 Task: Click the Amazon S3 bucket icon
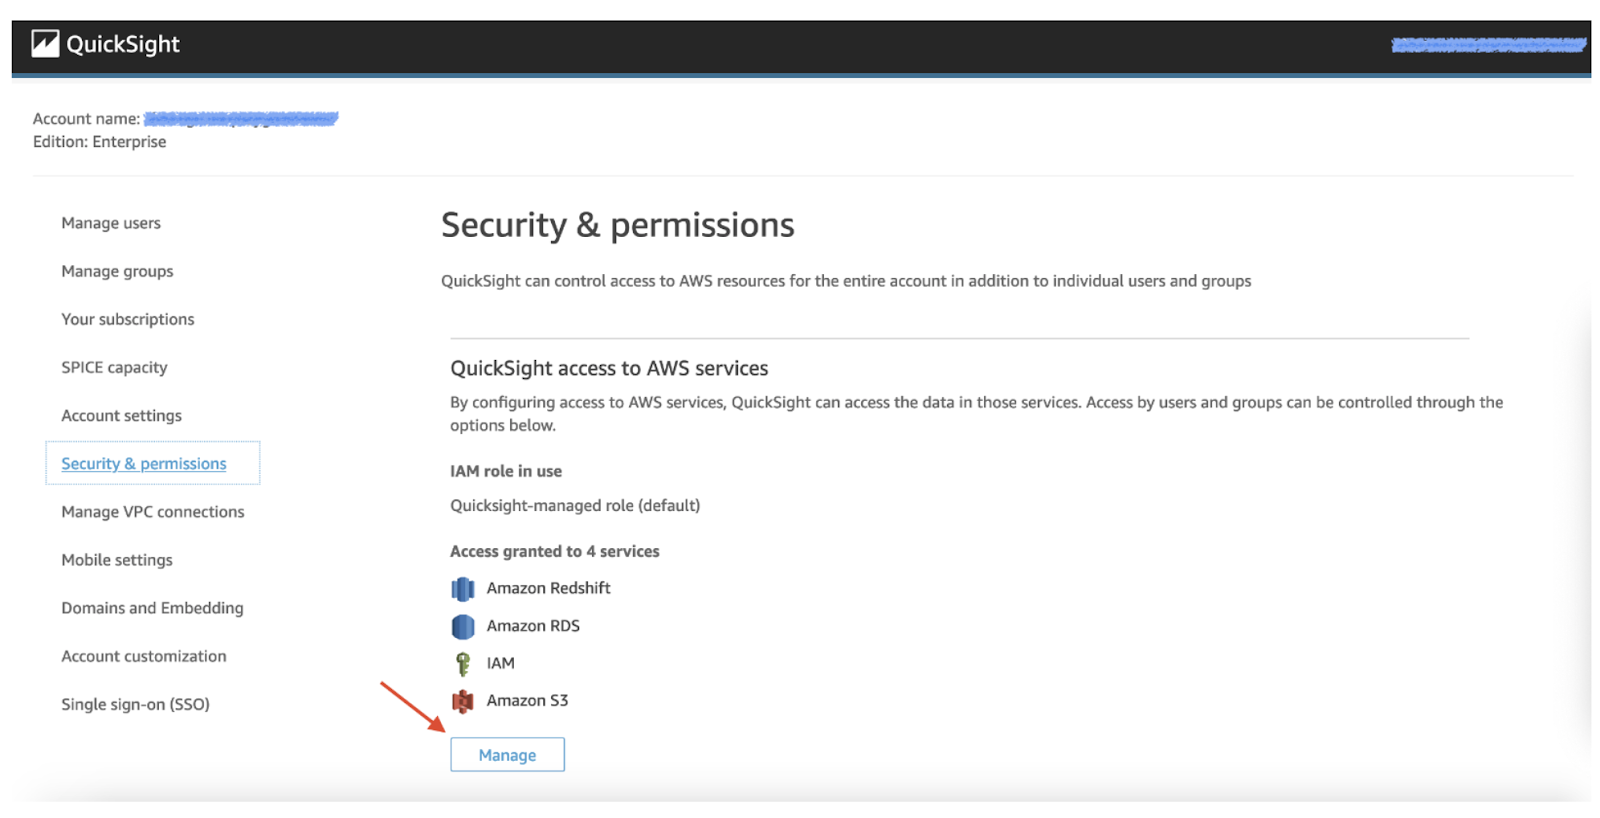click(x=462, y=702)
